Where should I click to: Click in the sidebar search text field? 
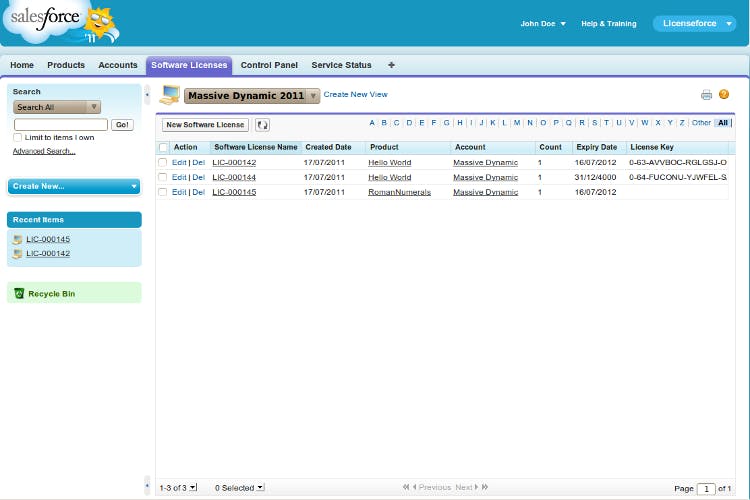(x=61, y=125)
